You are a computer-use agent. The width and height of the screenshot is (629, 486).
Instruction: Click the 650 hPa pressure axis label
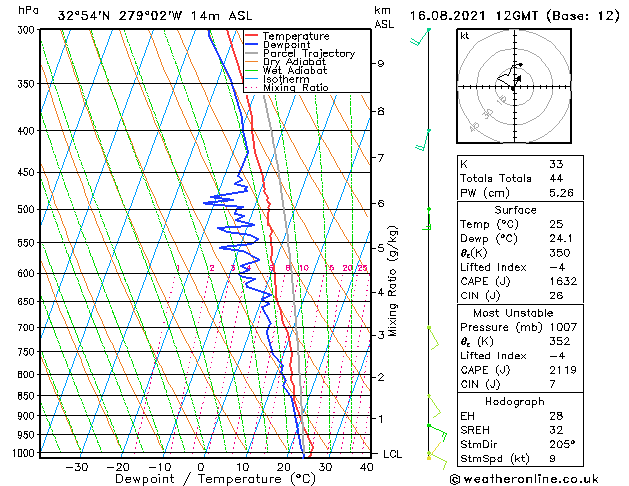[28, 302]
